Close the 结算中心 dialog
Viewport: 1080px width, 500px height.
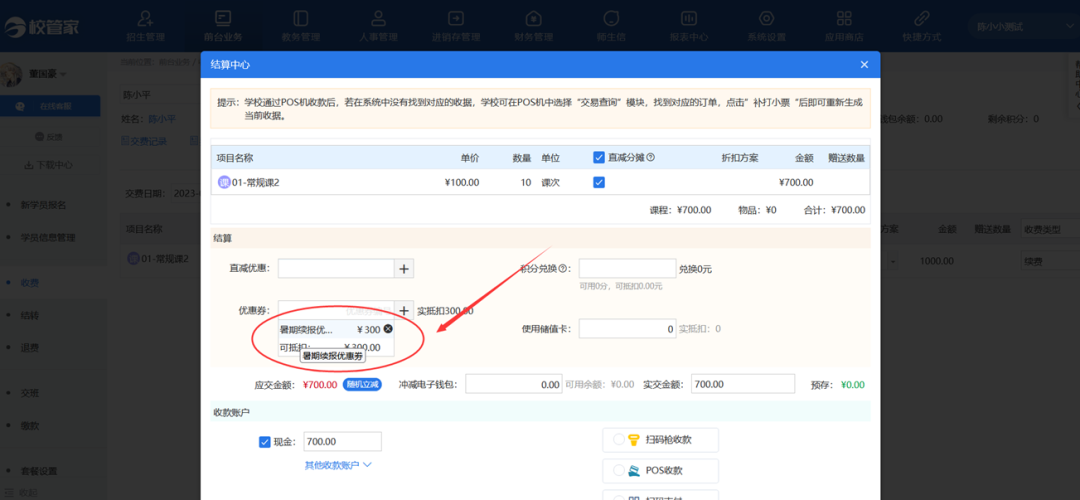pos(864,65)
